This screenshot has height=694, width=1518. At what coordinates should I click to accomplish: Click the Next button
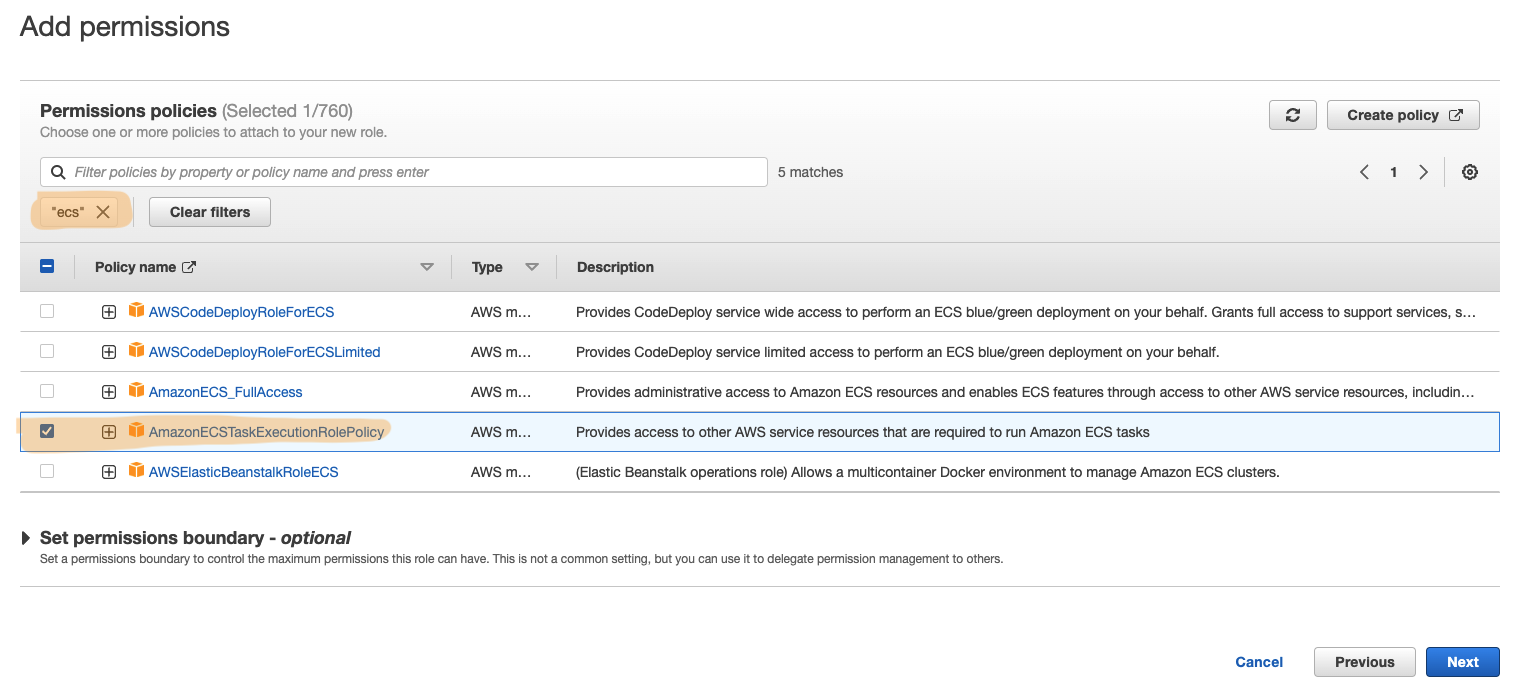pos(1462,662)
